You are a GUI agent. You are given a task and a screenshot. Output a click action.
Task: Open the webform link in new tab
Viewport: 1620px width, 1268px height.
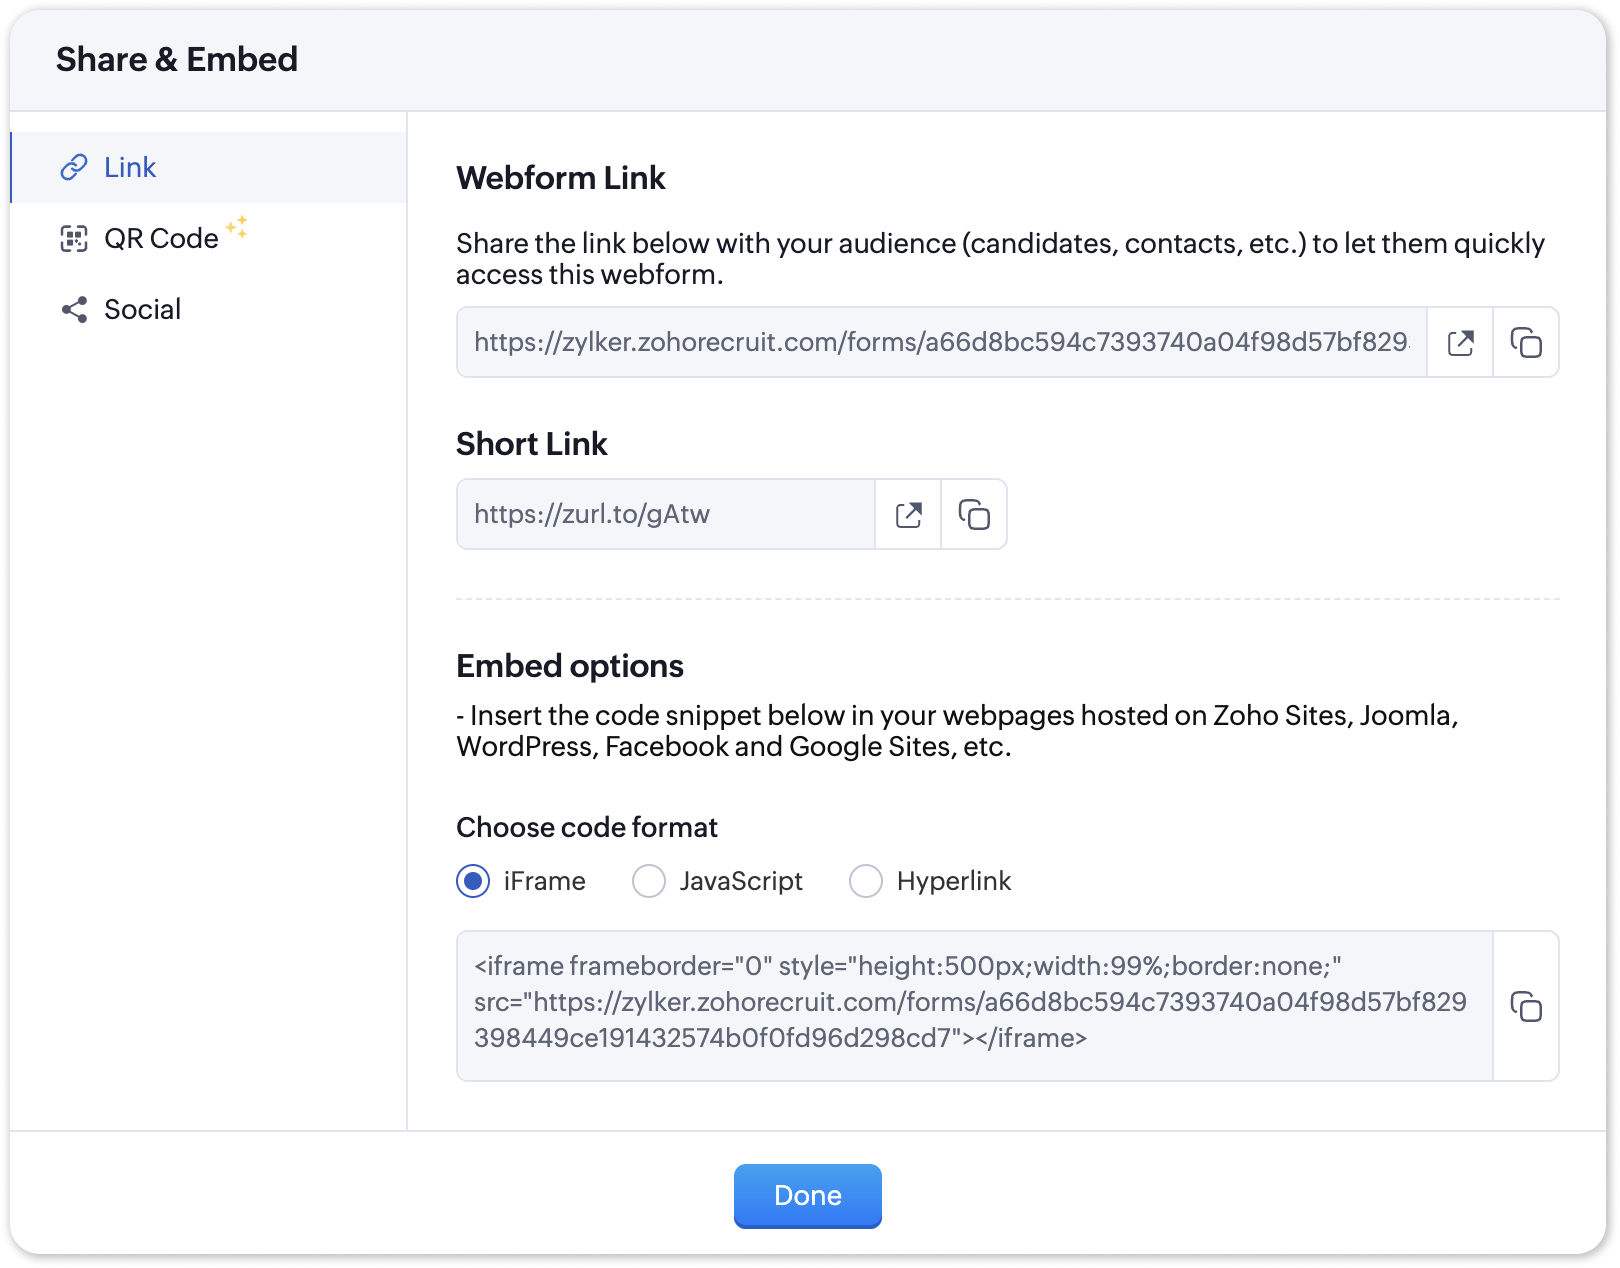click(x=1460, y=343)
